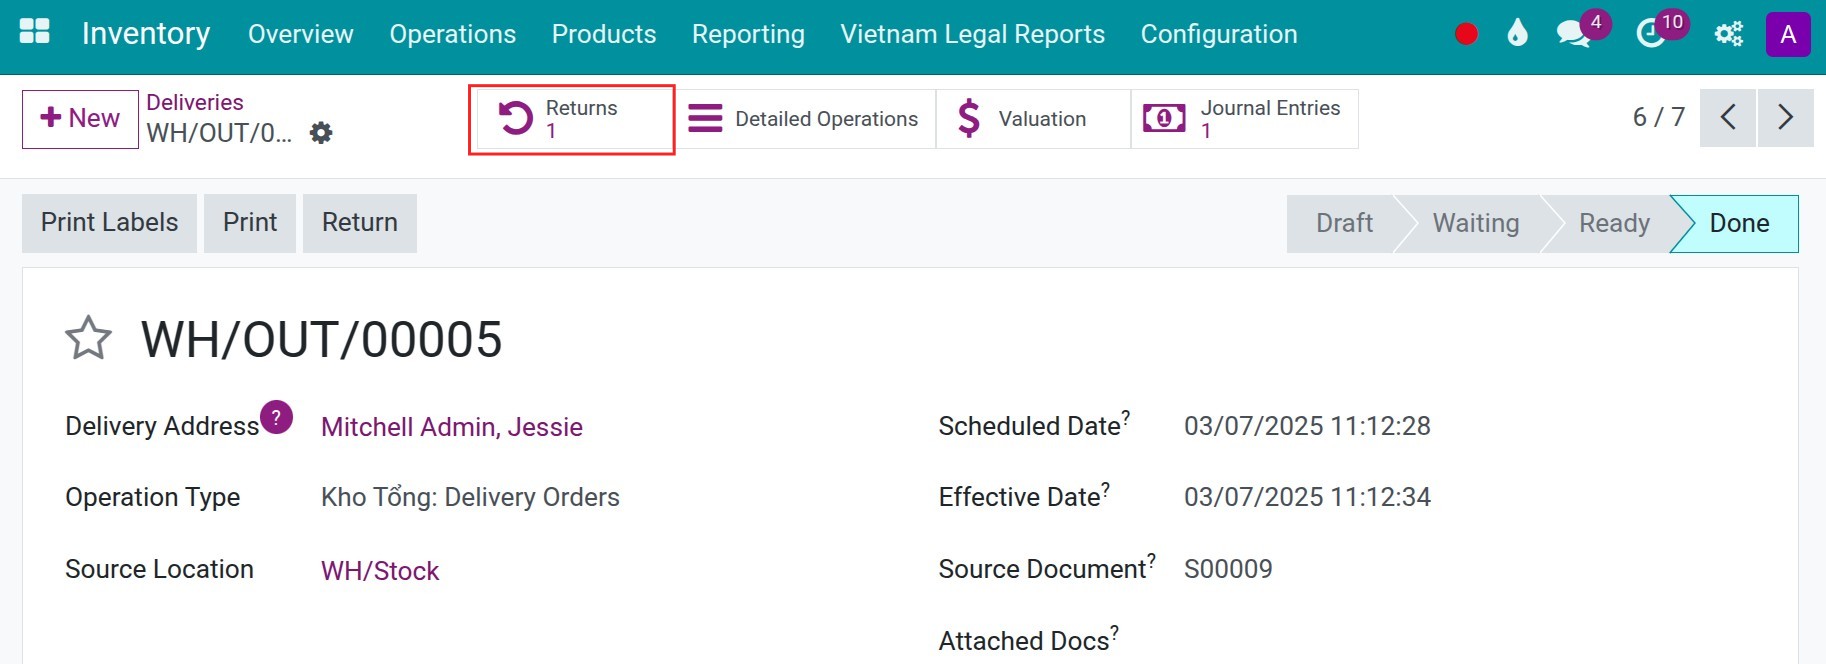The width and height of the screenshot is (1826, 664).
Task: Open the Configuration menu
Action: click(x=1219, y=34)
